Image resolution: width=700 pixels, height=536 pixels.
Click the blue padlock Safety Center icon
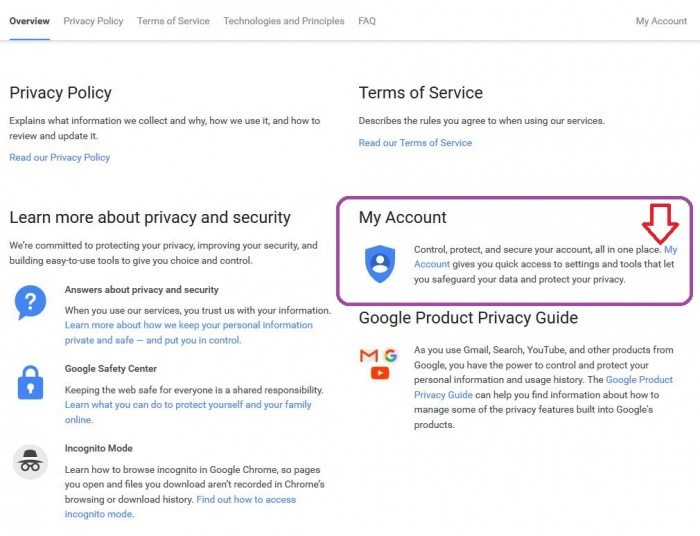[x=30, y=382]
